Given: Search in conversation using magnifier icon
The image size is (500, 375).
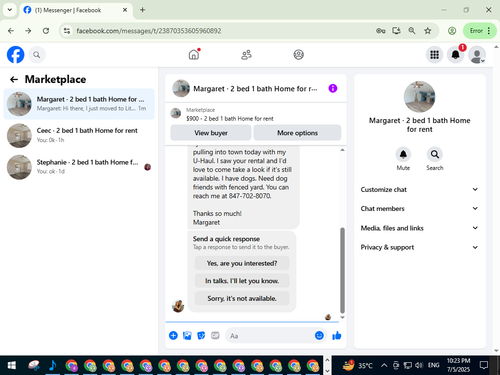Looking at the screenshot, I should (435, 154).
